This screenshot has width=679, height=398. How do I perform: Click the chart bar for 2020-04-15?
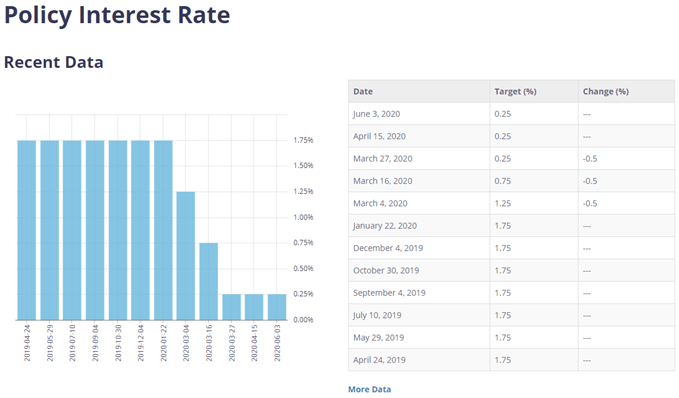[x=254, y=307]
